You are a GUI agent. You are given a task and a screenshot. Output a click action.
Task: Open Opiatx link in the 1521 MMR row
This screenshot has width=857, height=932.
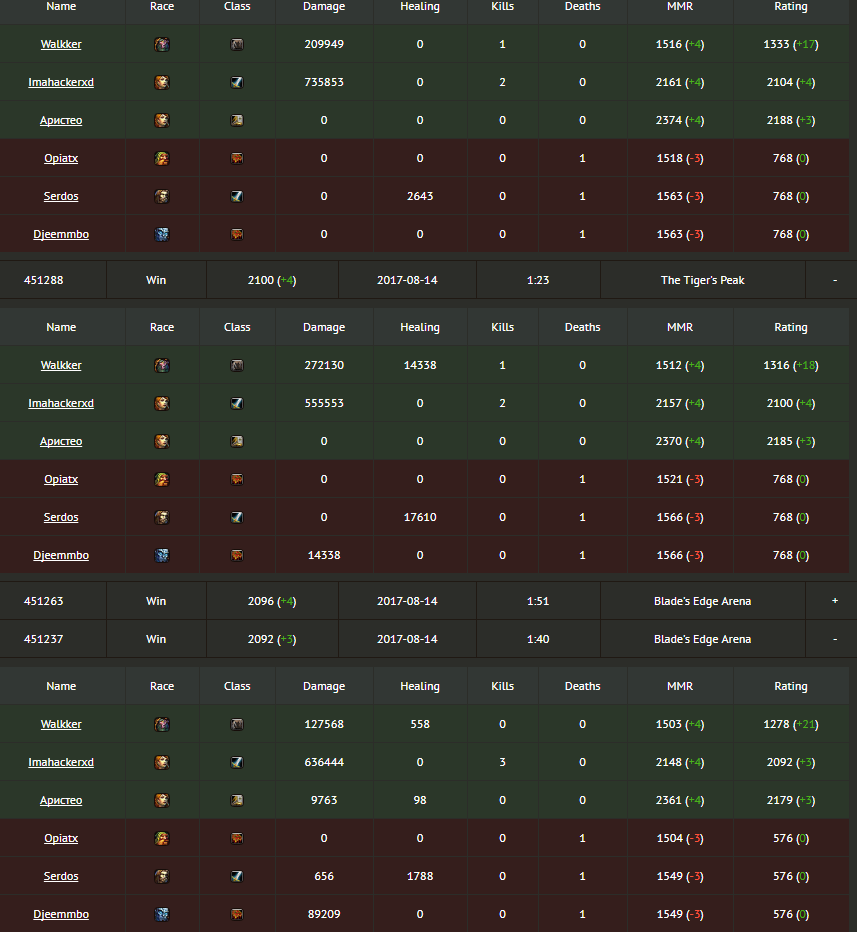(61, 480)
